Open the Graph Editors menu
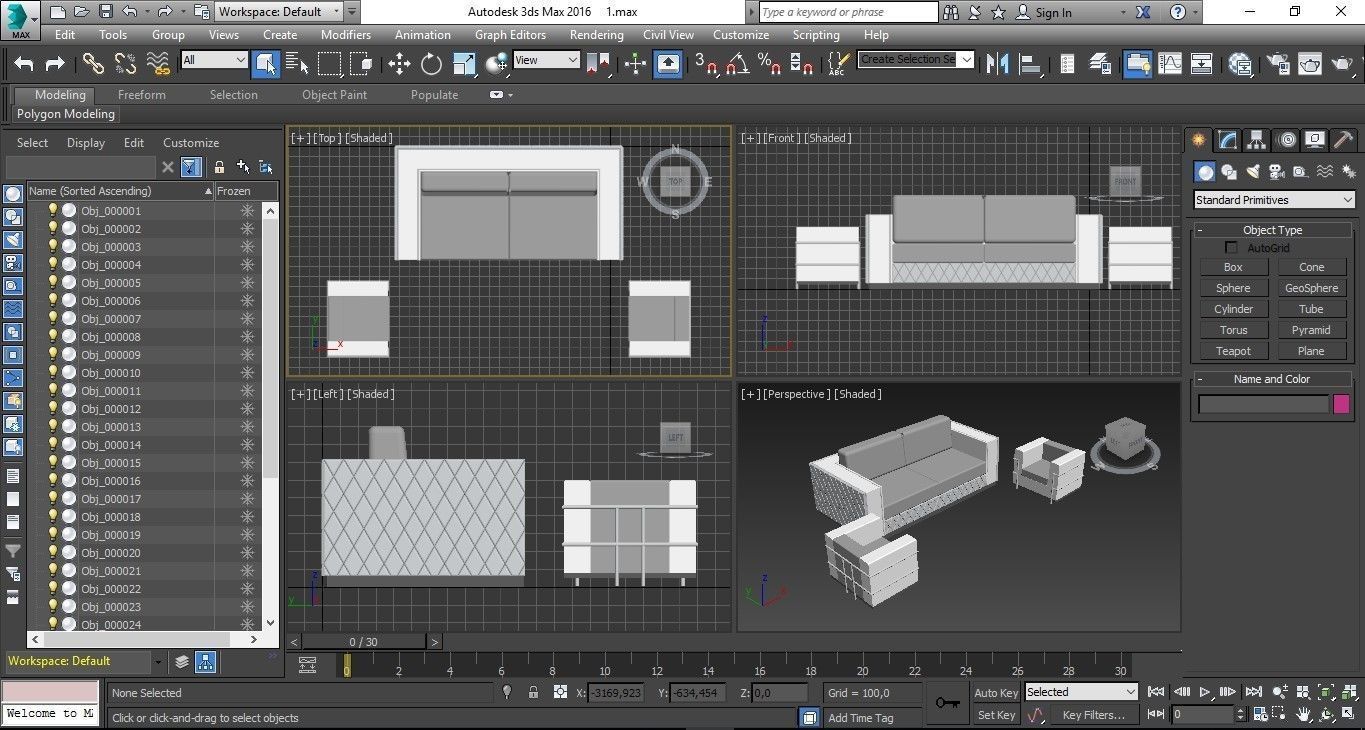This screenshot has height=730, width=1365. coord(510,34)
